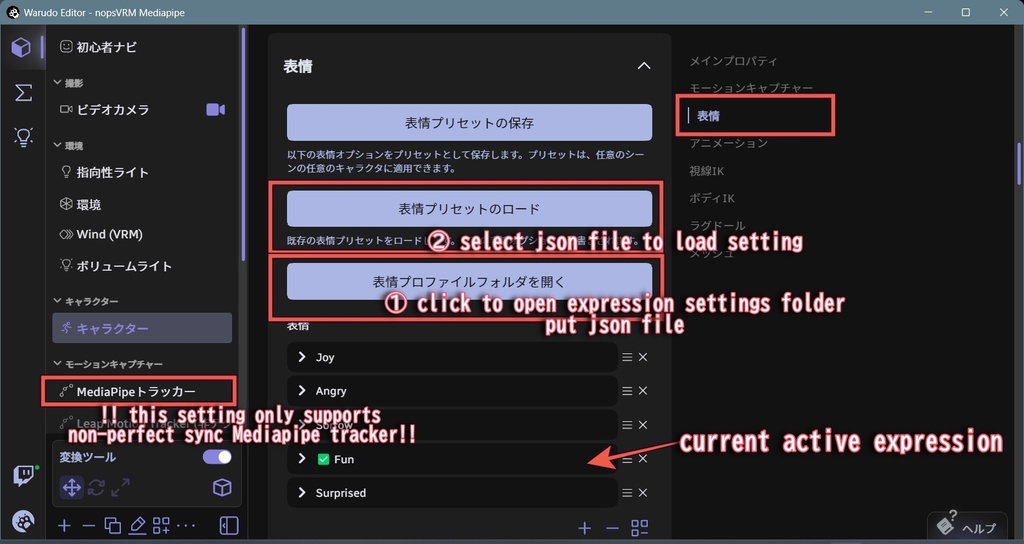Jump to メインプロパティ section

pyautogui.click(x=733, y=61)
